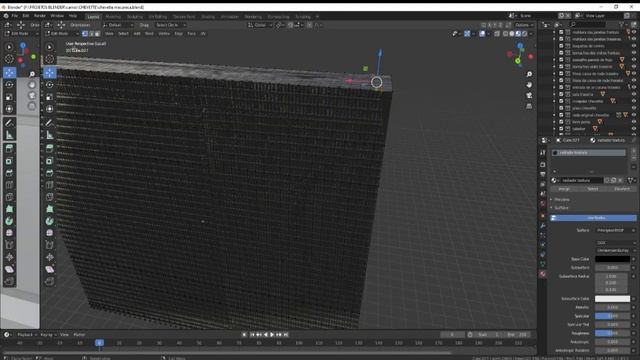This screenshot has height=360, width=640.
Task: Click the Assign material button
Action: (x=564, y=189)
